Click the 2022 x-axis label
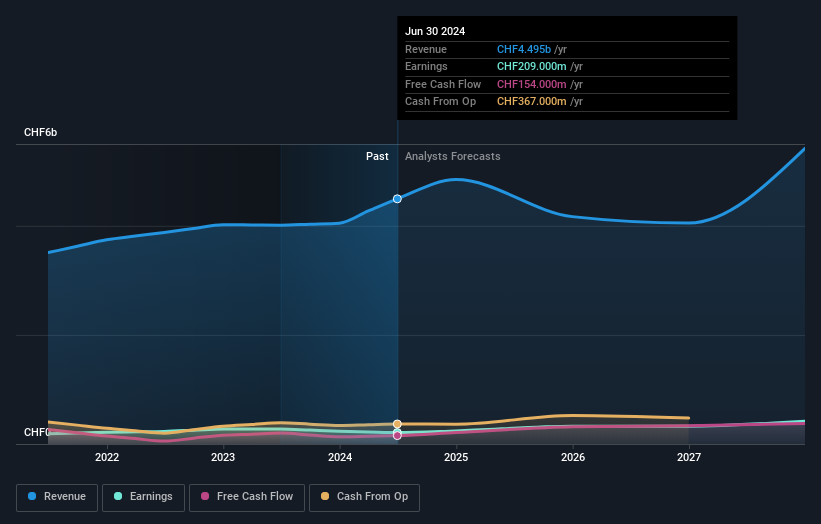Screen dimensions: 821x524 (107, 458)
